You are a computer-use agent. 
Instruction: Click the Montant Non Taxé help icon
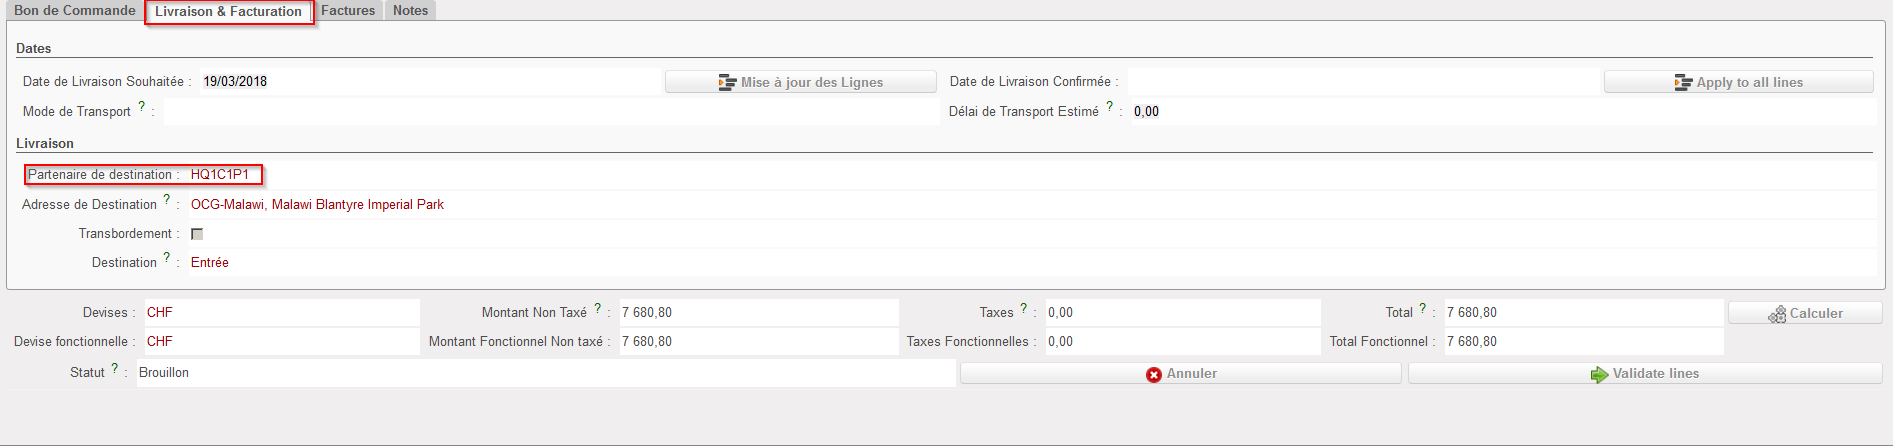tap(597, 308)
